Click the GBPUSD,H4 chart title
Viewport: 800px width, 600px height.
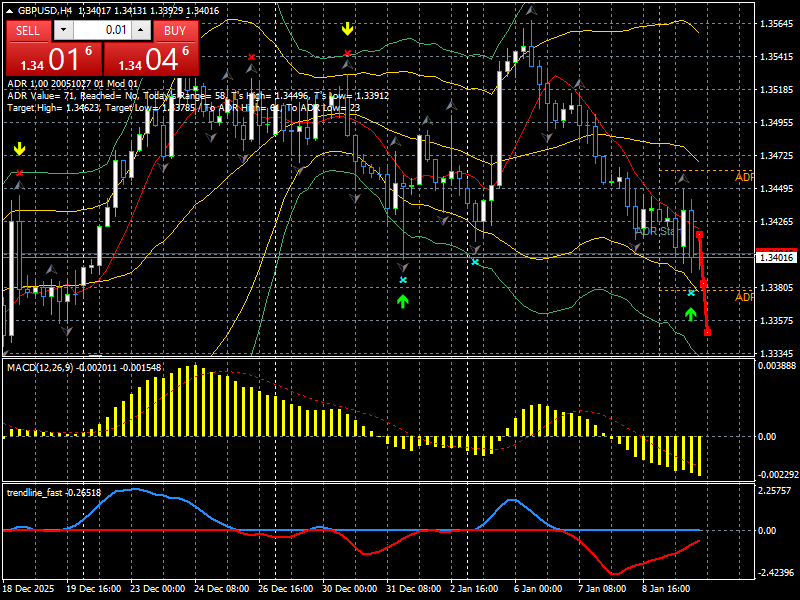[47, 11]
